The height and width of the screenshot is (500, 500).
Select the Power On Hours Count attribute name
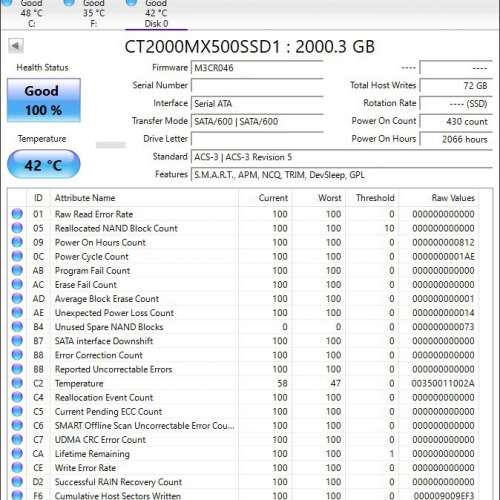click(x=100, y=242)
